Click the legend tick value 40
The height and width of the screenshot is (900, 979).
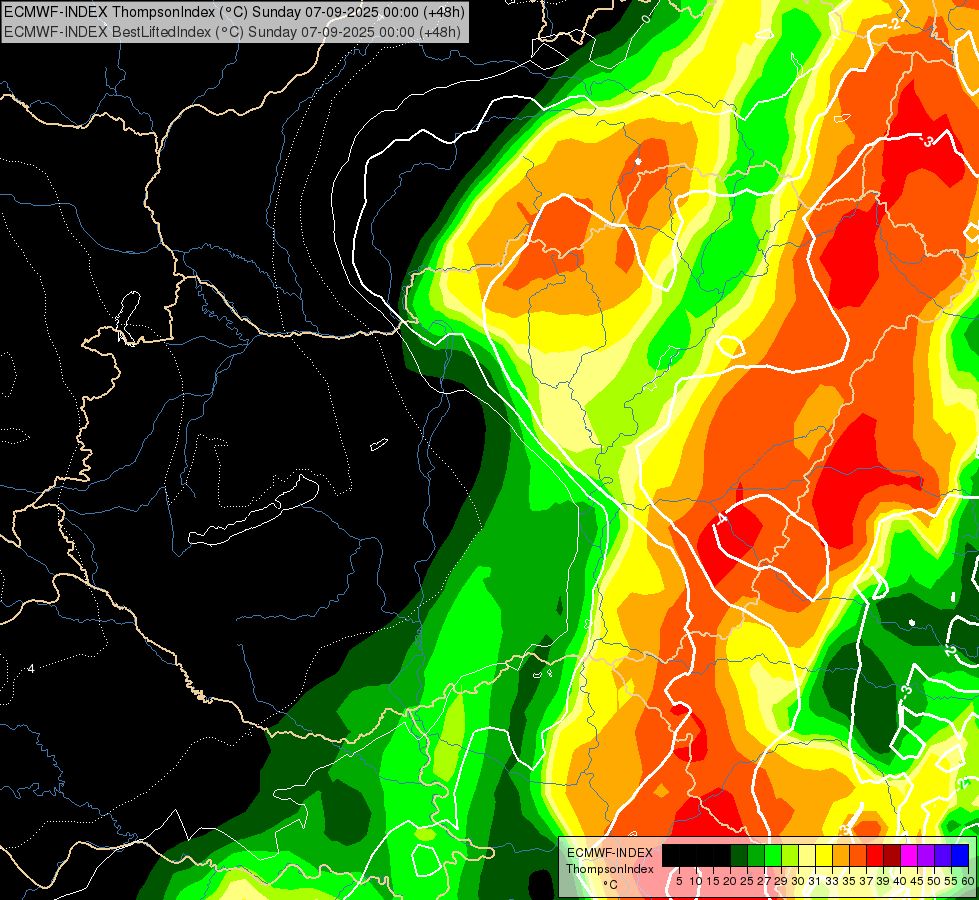click(900, 881)
